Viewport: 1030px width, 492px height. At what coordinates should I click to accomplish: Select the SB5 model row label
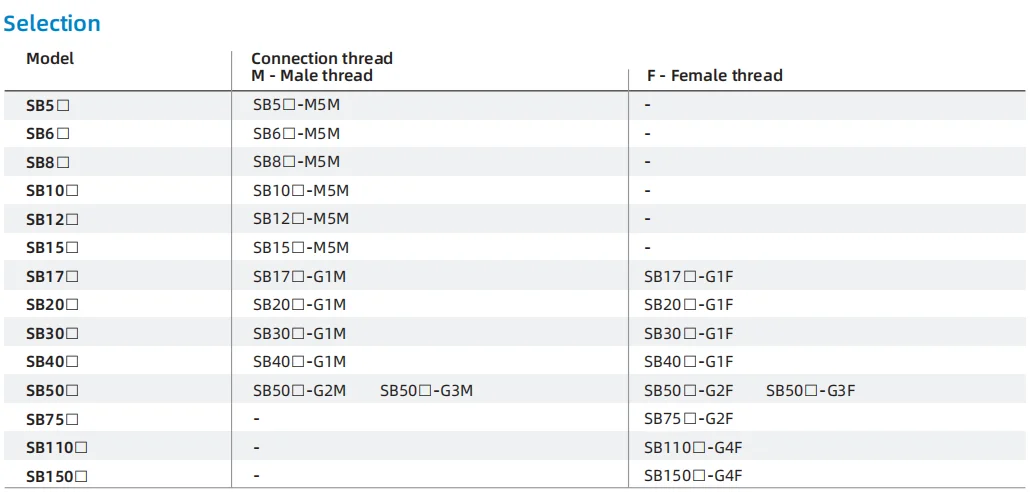(x=48, y=105)
